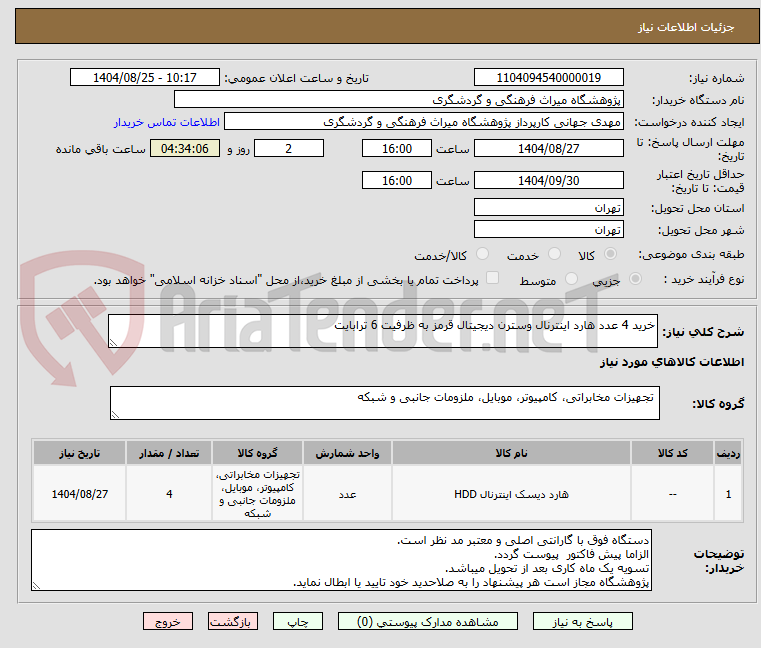Click the شماره نیاز number field

point(548,77)
